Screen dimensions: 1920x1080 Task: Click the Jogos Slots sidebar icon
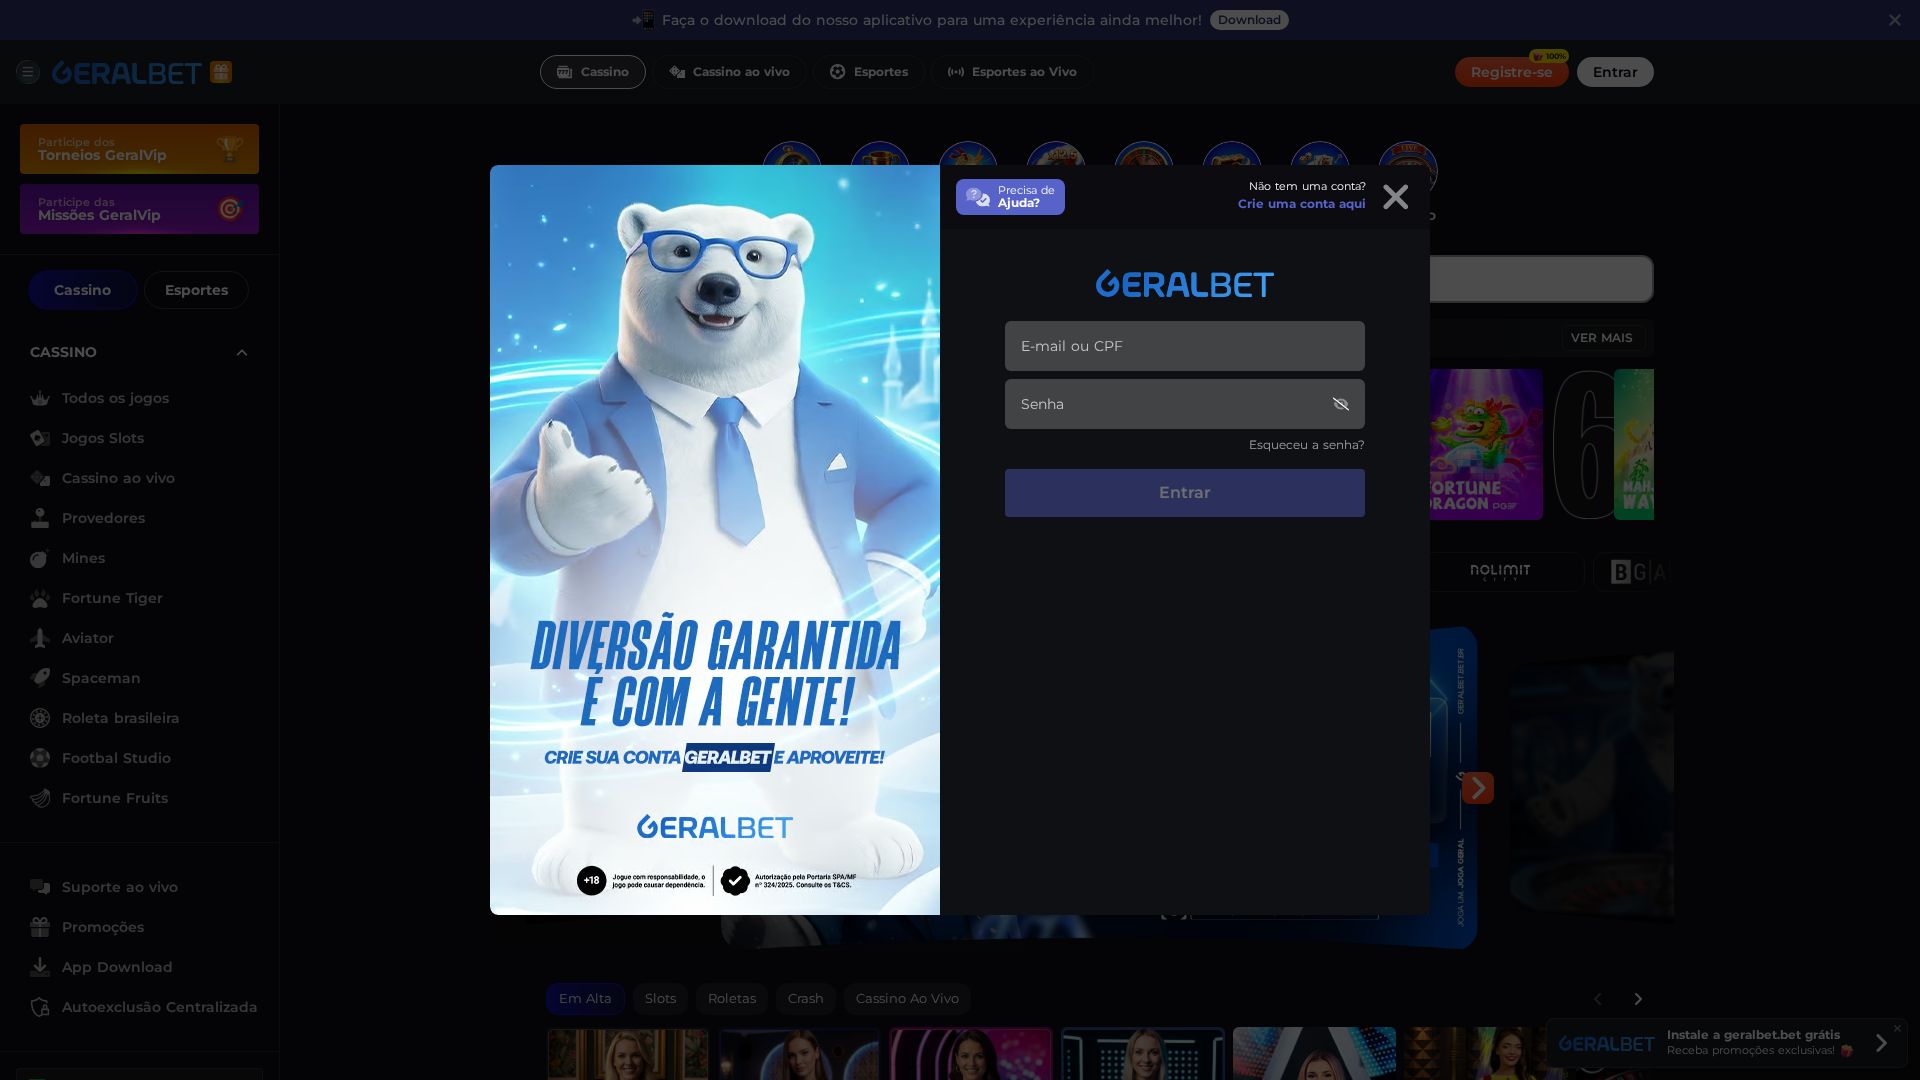[40, 438]
